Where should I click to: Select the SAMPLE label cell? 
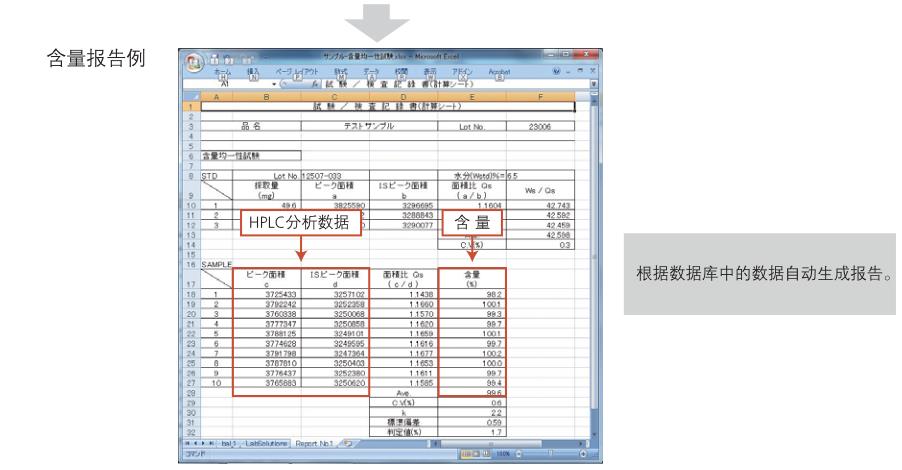click(216, 265)
